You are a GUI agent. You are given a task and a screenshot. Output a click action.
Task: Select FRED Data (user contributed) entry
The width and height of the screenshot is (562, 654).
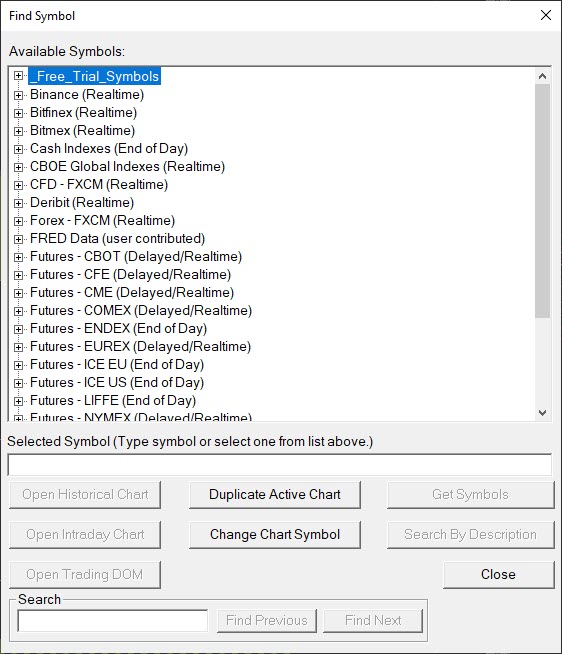pos(117,239)
